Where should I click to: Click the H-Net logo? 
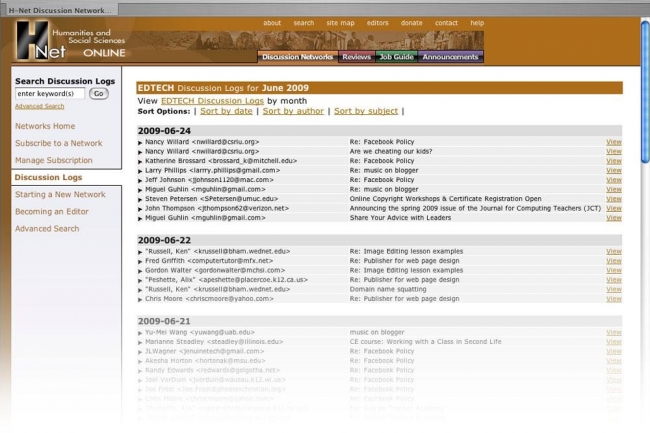coord(41,40)
